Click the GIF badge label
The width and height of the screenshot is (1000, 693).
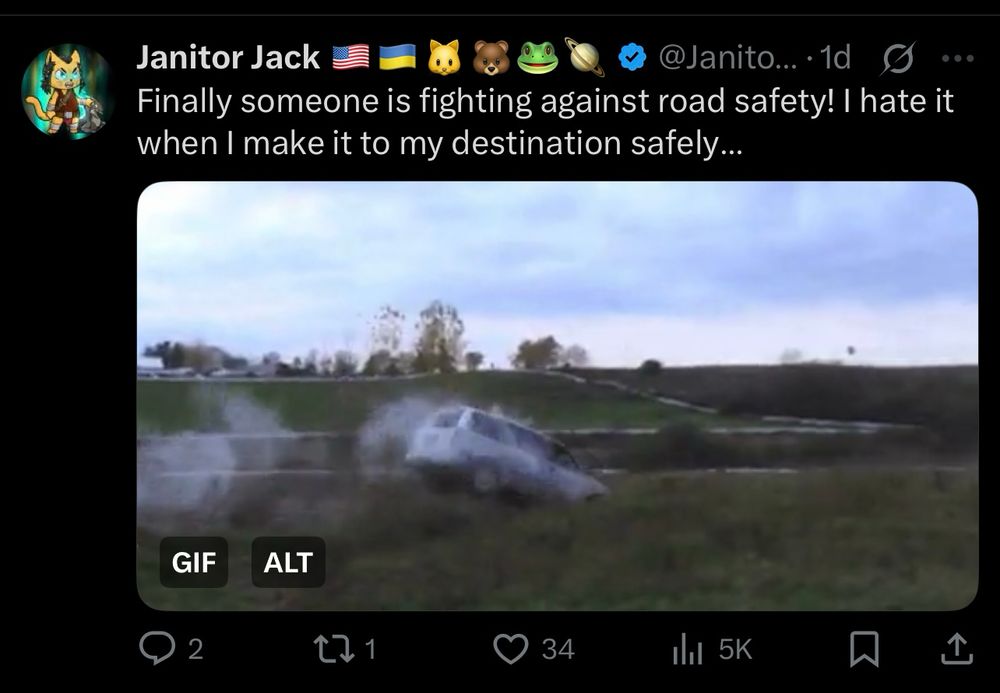pos(194,562)
